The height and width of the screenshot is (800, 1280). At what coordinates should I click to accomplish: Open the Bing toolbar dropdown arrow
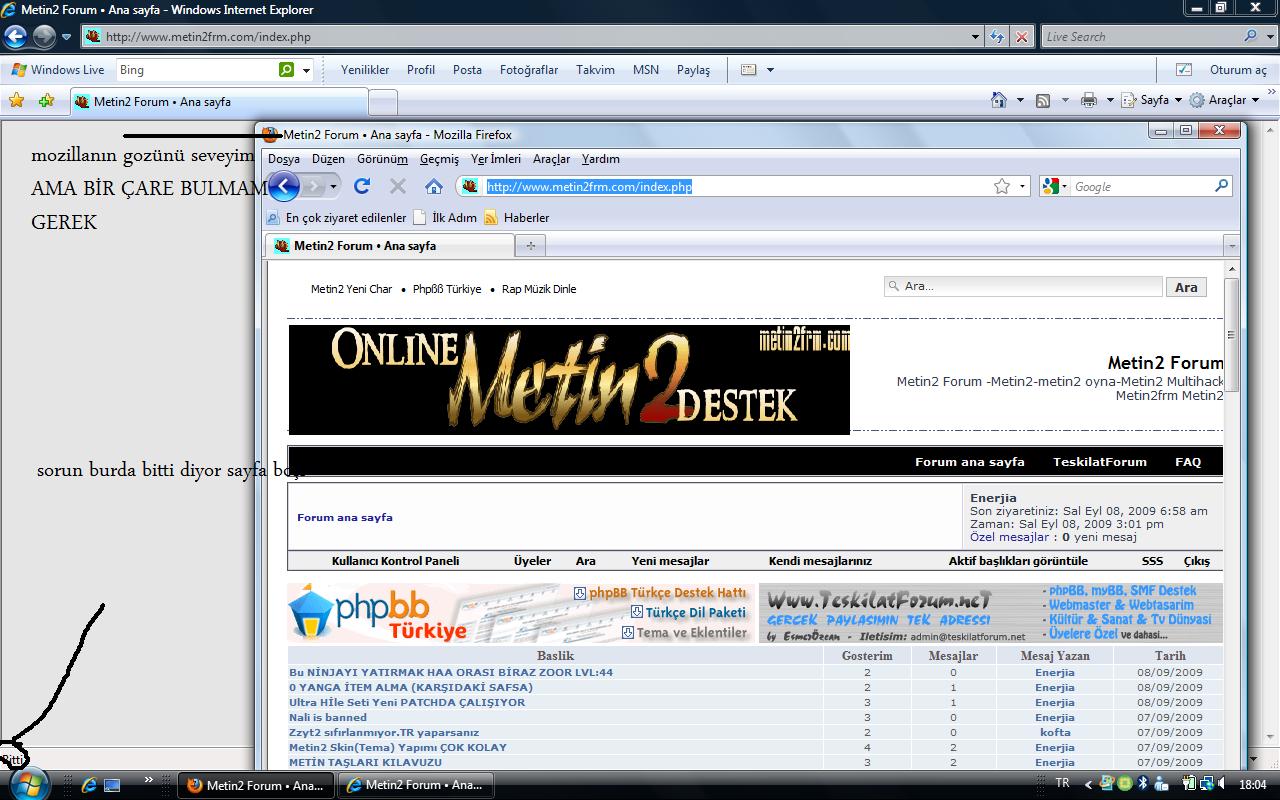coord(306,70)
